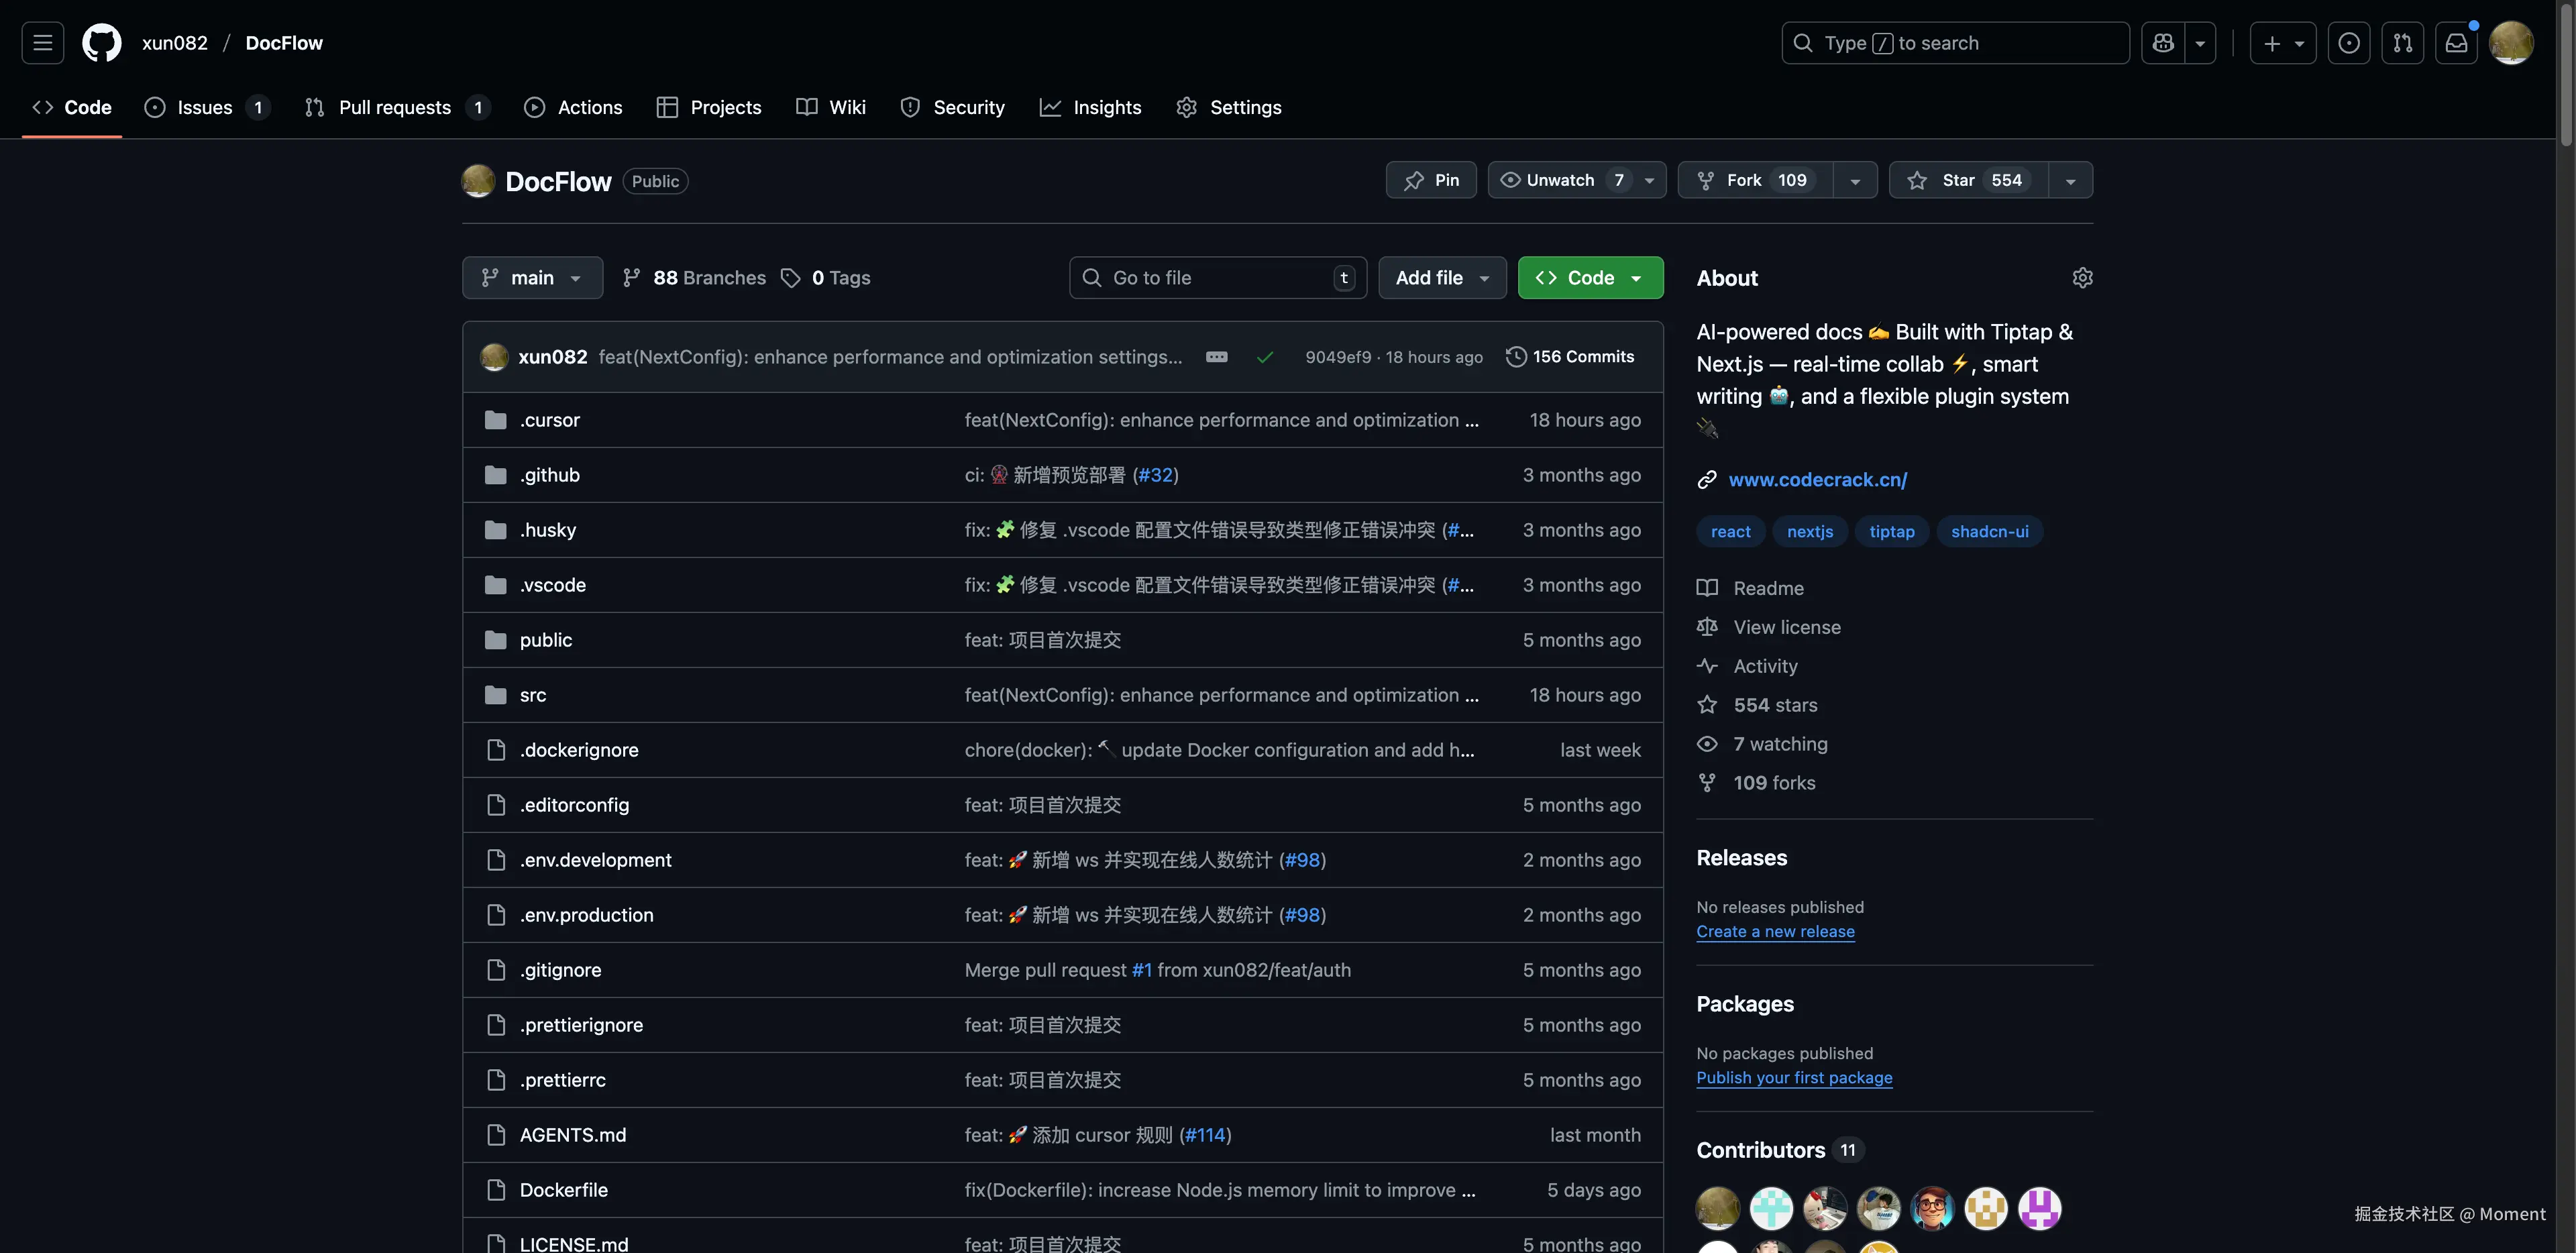Open the www.codecrack.cn website link
Screen dimensions: 2576x1253
1817,480
